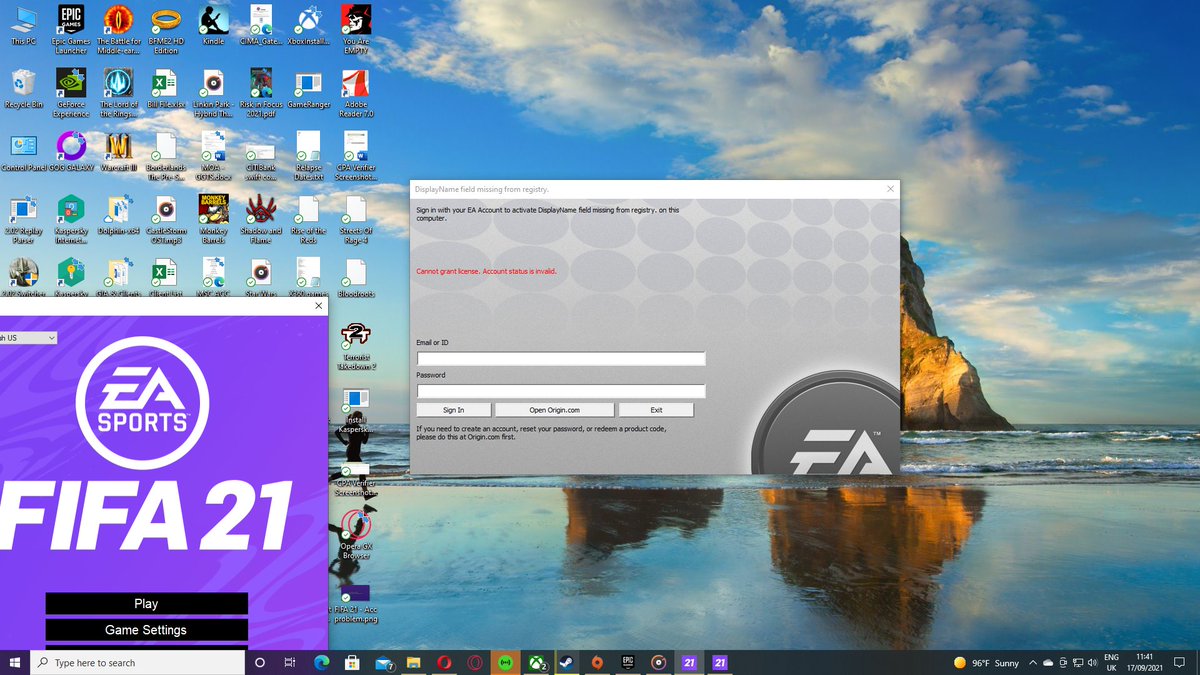Select Warcraft III desktop icon
Image resolution: width=1200 pixels, height=675 pixels.
coord(119,153)
